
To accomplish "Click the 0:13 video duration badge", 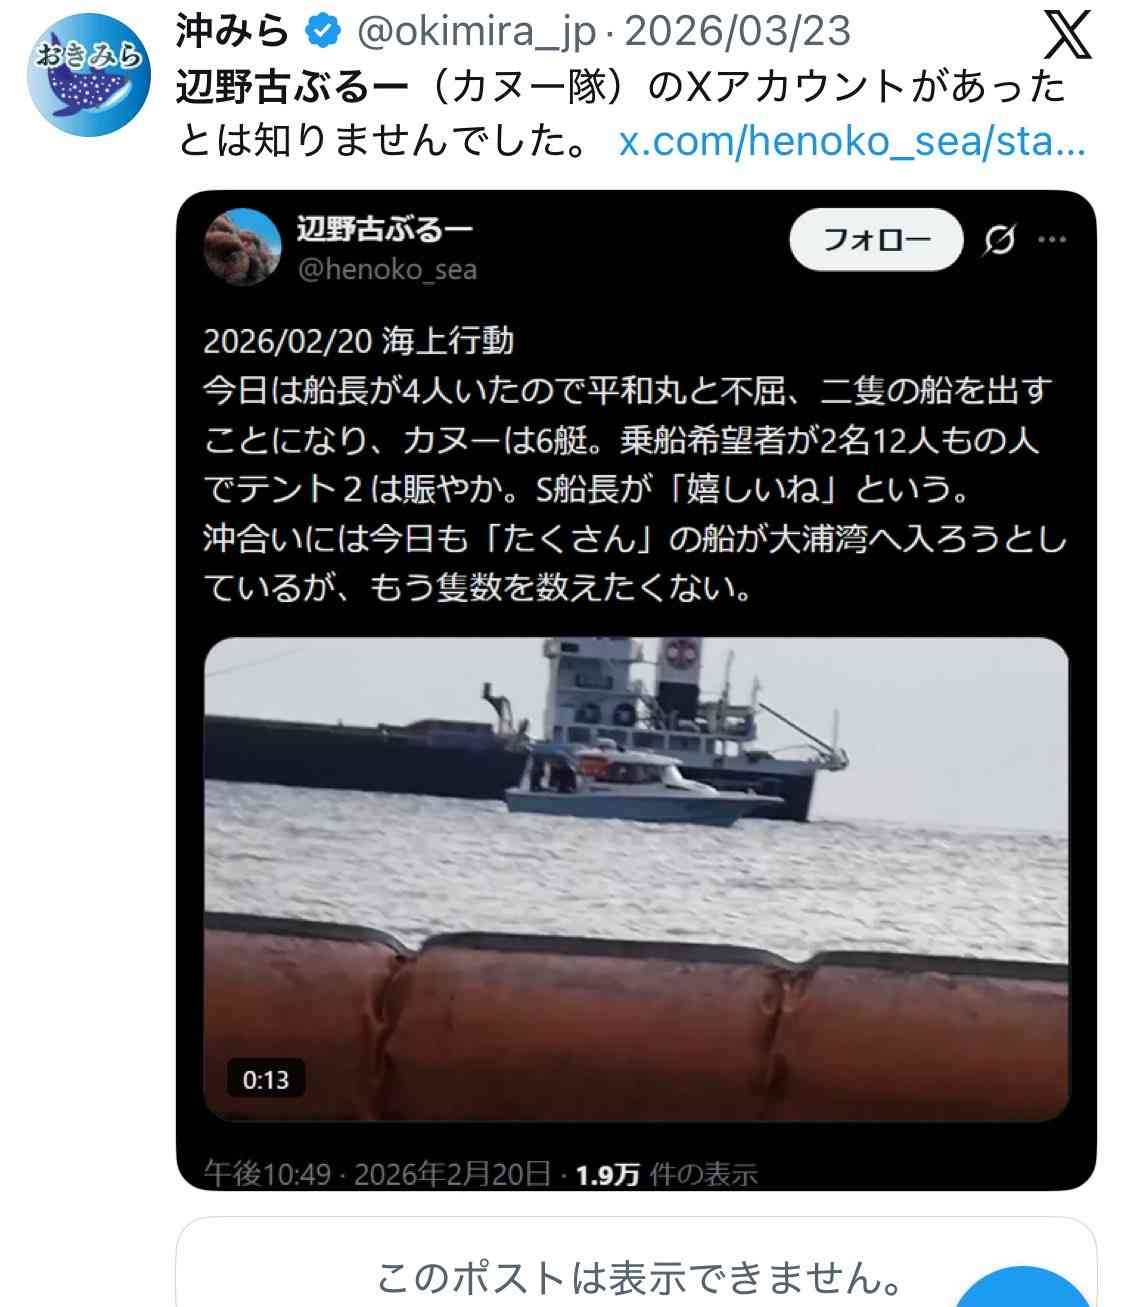I will 265,1080.
